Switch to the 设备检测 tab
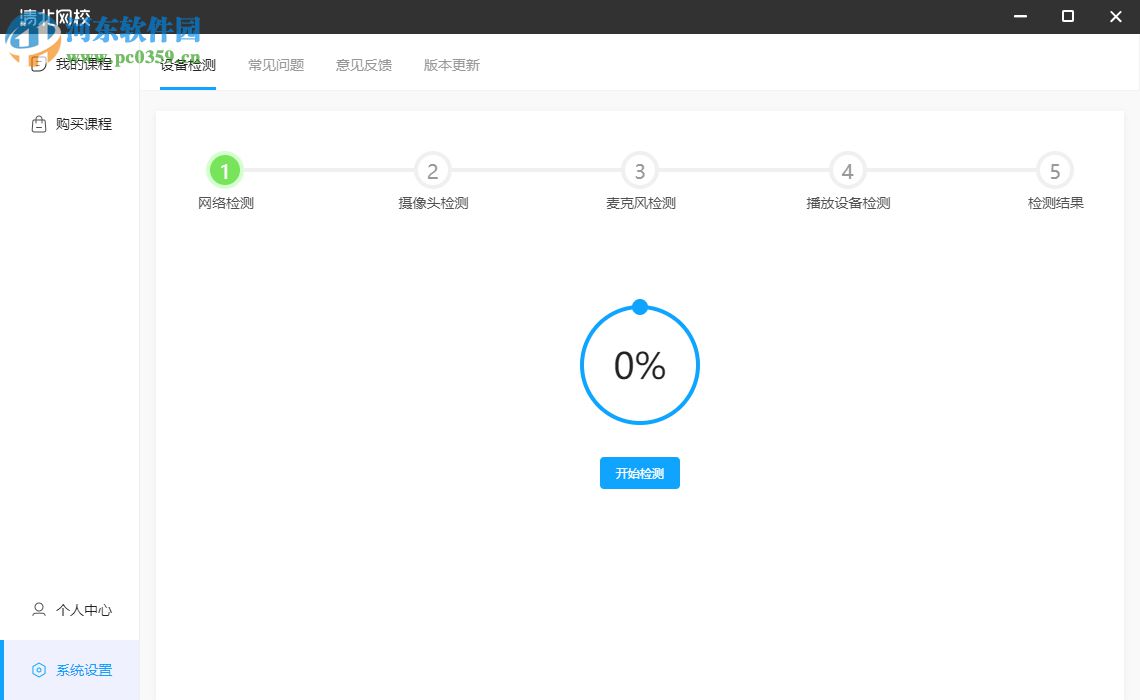This screenshot has height=700, width=1140. 188,64
